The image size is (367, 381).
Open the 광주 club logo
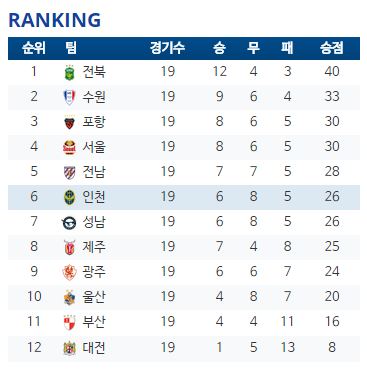[70, 272]
